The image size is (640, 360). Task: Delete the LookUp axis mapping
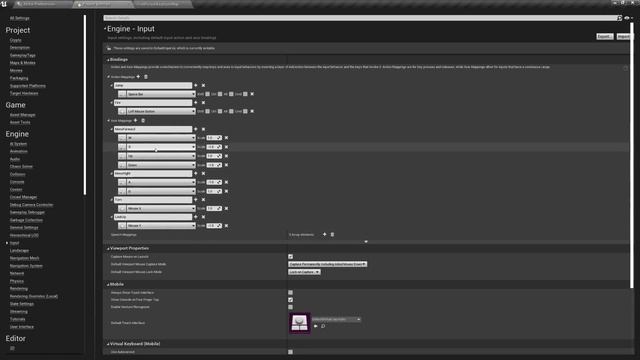tap(203, 217)
